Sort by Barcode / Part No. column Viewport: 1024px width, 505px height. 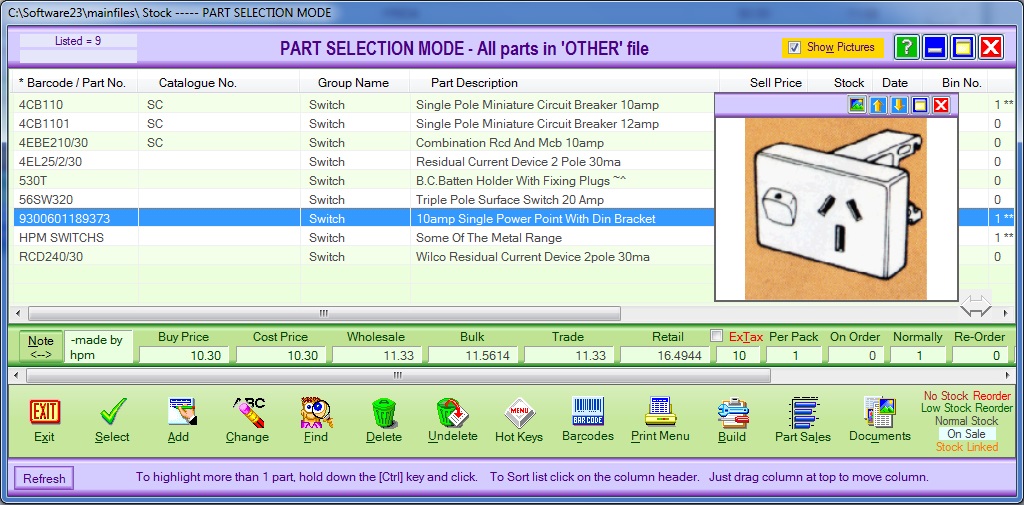point(76,83)
